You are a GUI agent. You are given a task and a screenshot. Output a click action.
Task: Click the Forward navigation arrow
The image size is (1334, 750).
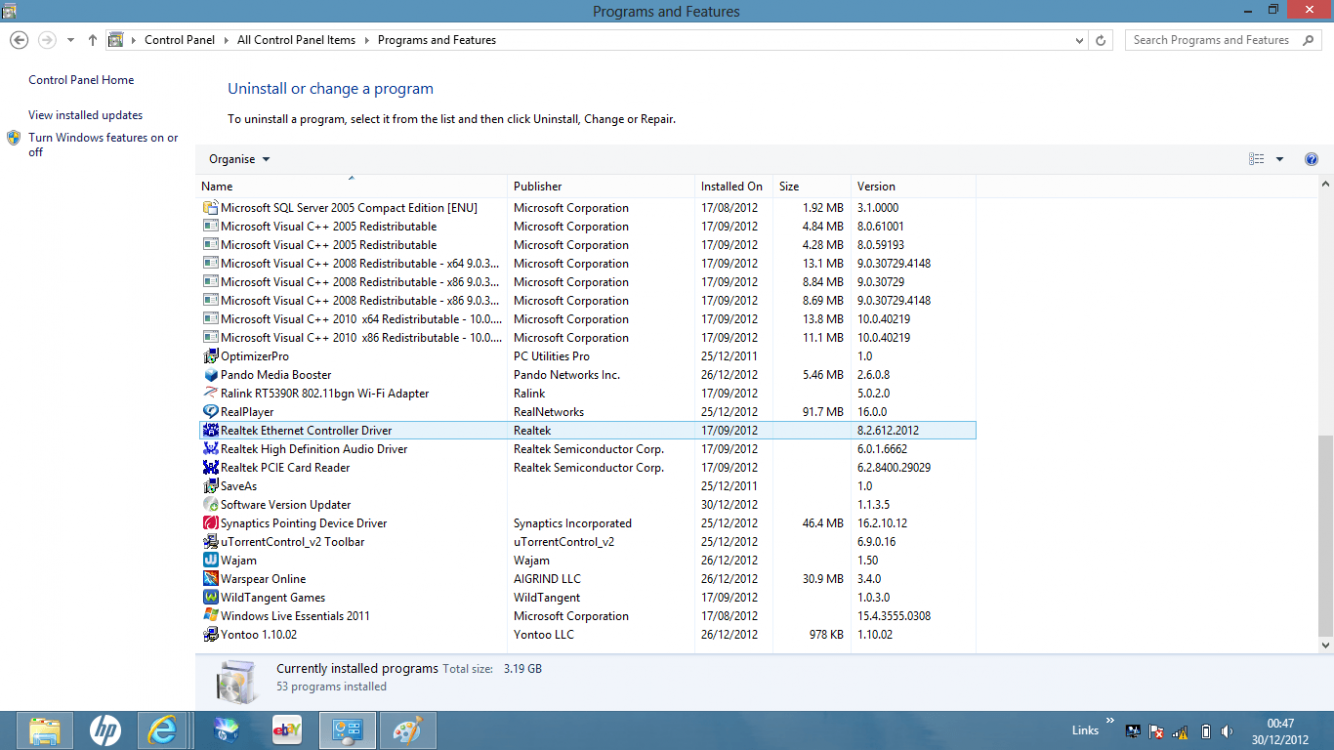pyautogui.click(x=47, y=40)
